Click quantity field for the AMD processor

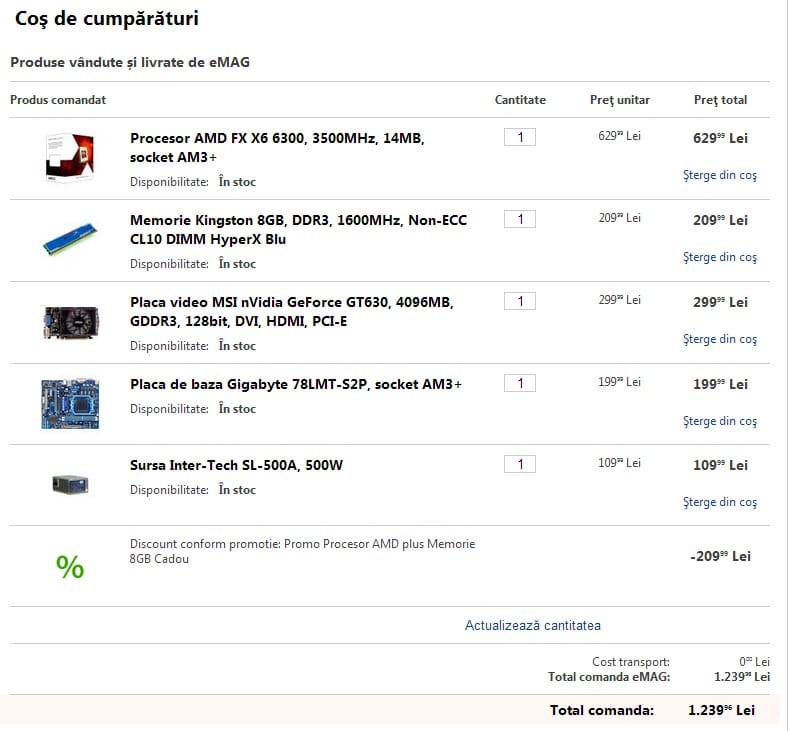[520, 137]
